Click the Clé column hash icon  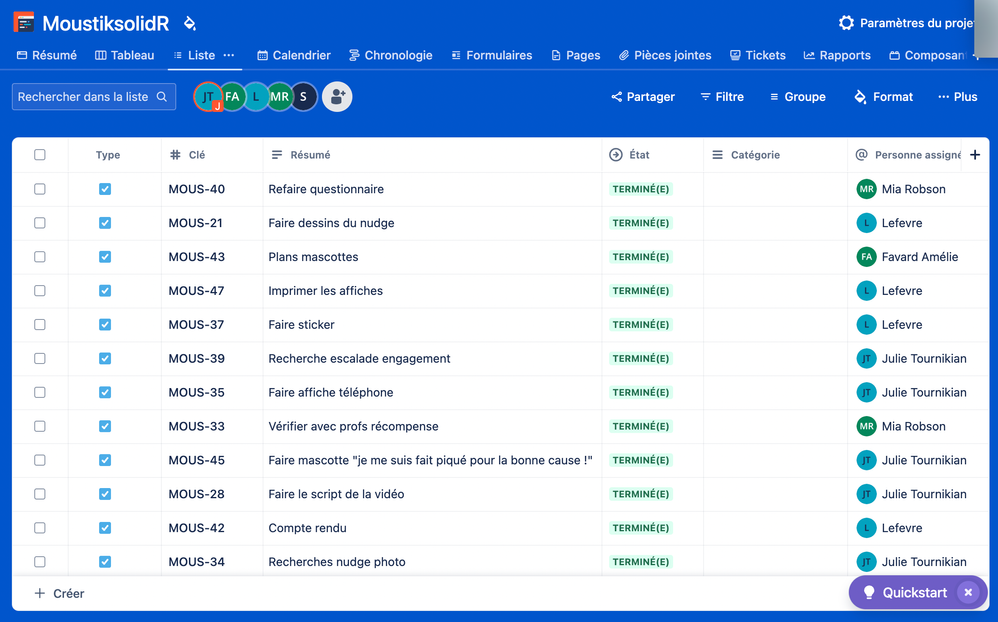(176, 155)
